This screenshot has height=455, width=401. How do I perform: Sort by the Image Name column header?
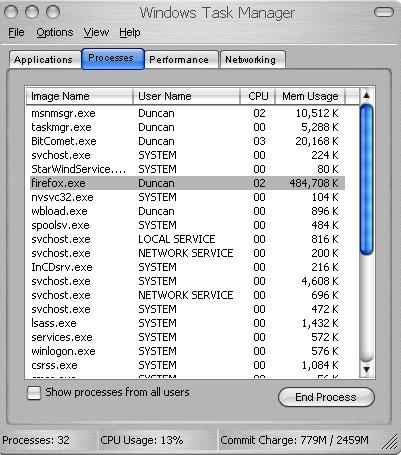(79, 96)
